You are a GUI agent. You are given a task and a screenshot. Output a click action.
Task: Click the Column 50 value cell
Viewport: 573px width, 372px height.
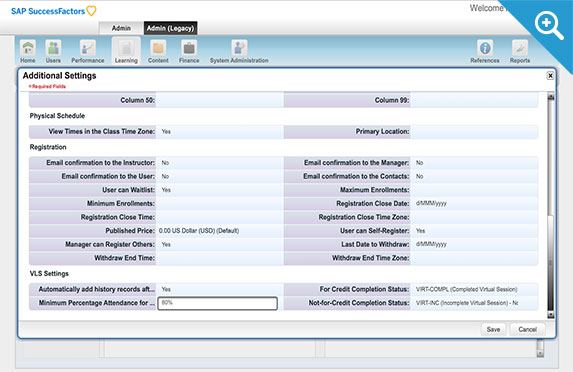tap(219, 100)
